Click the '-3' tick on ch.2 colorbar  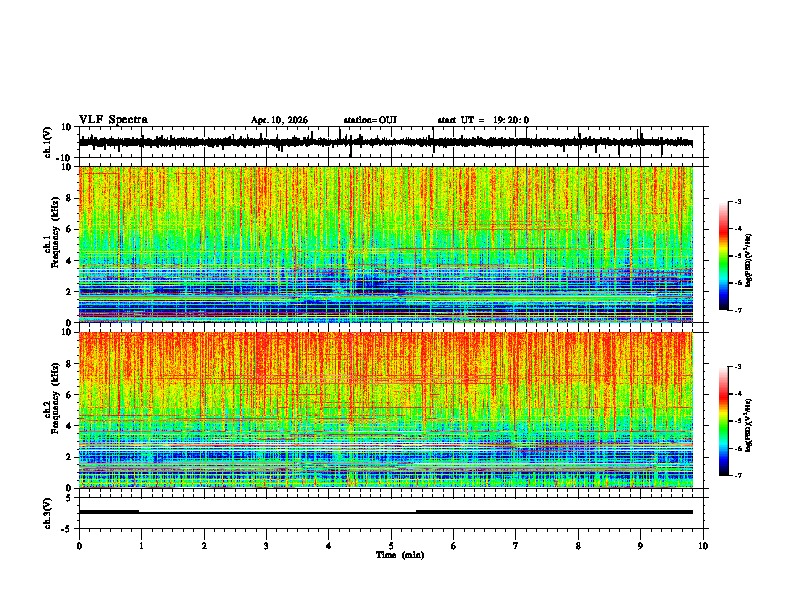point(738,367)
